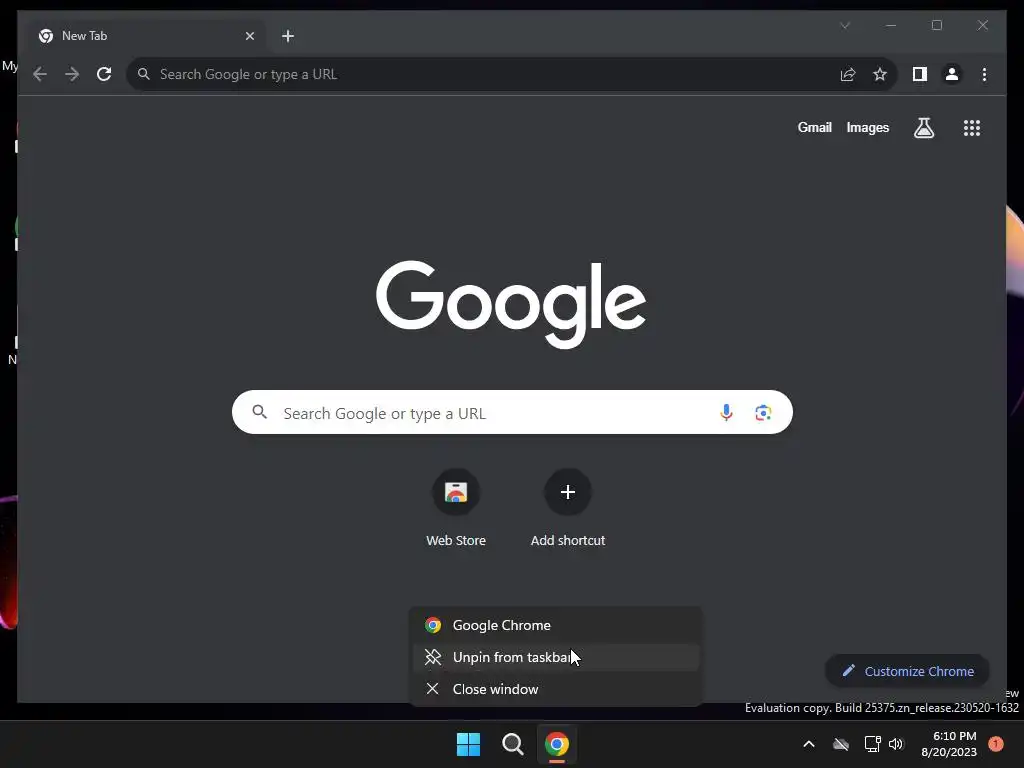
Task: Open the network status tray icon
Action: tap(872, 744)
